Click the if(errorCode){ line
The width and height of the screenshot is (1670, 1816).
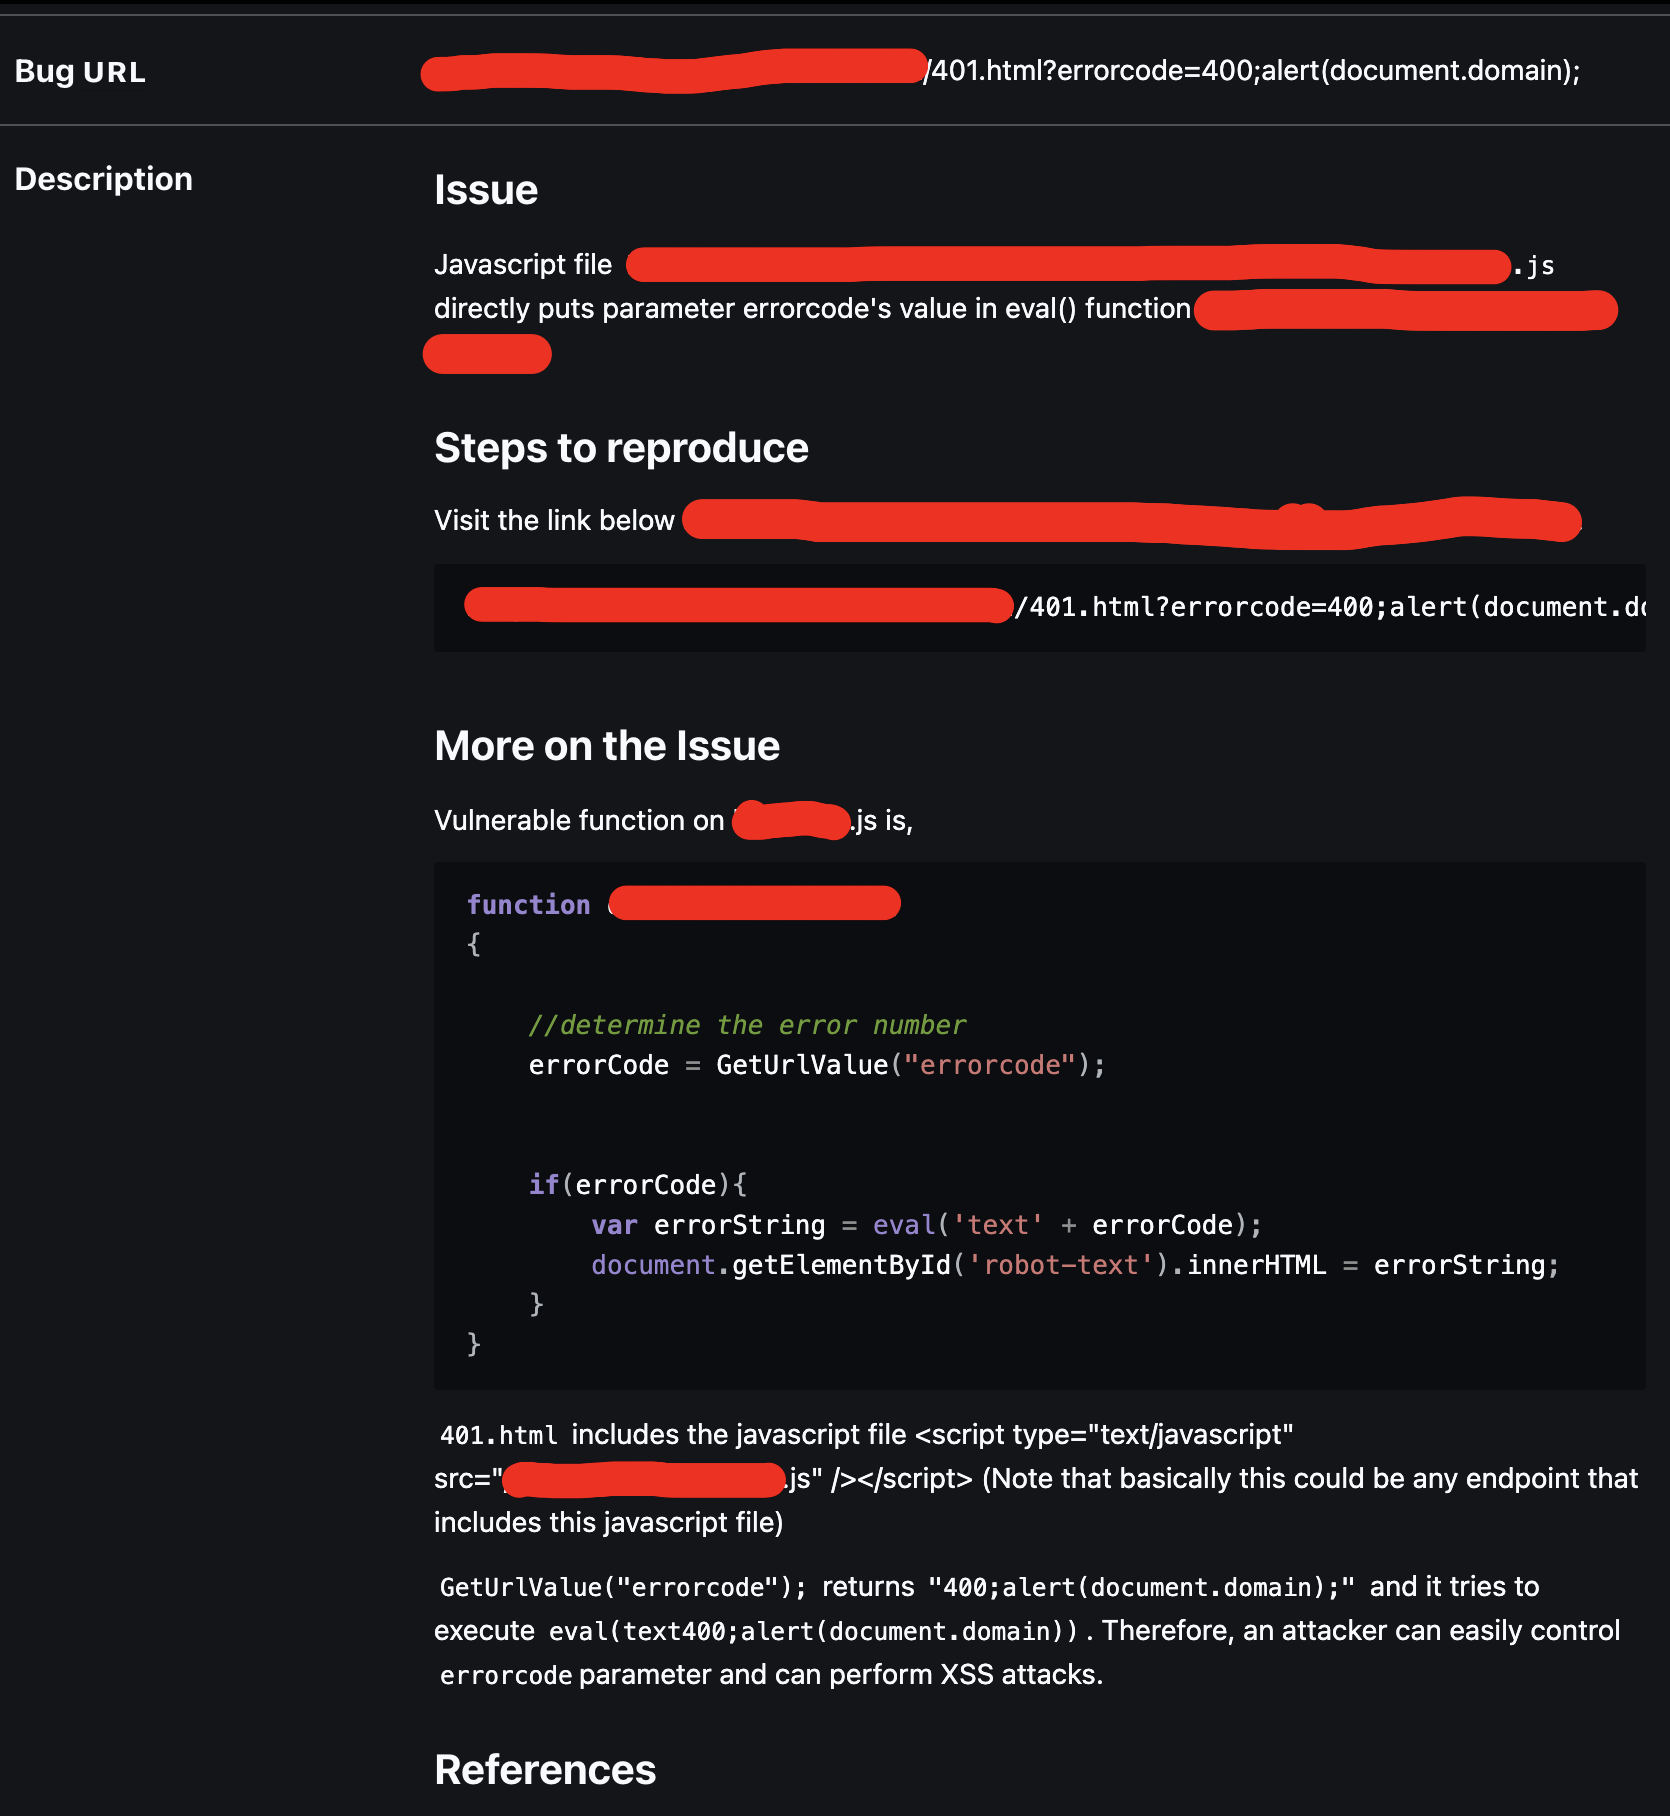[638, 1185]
